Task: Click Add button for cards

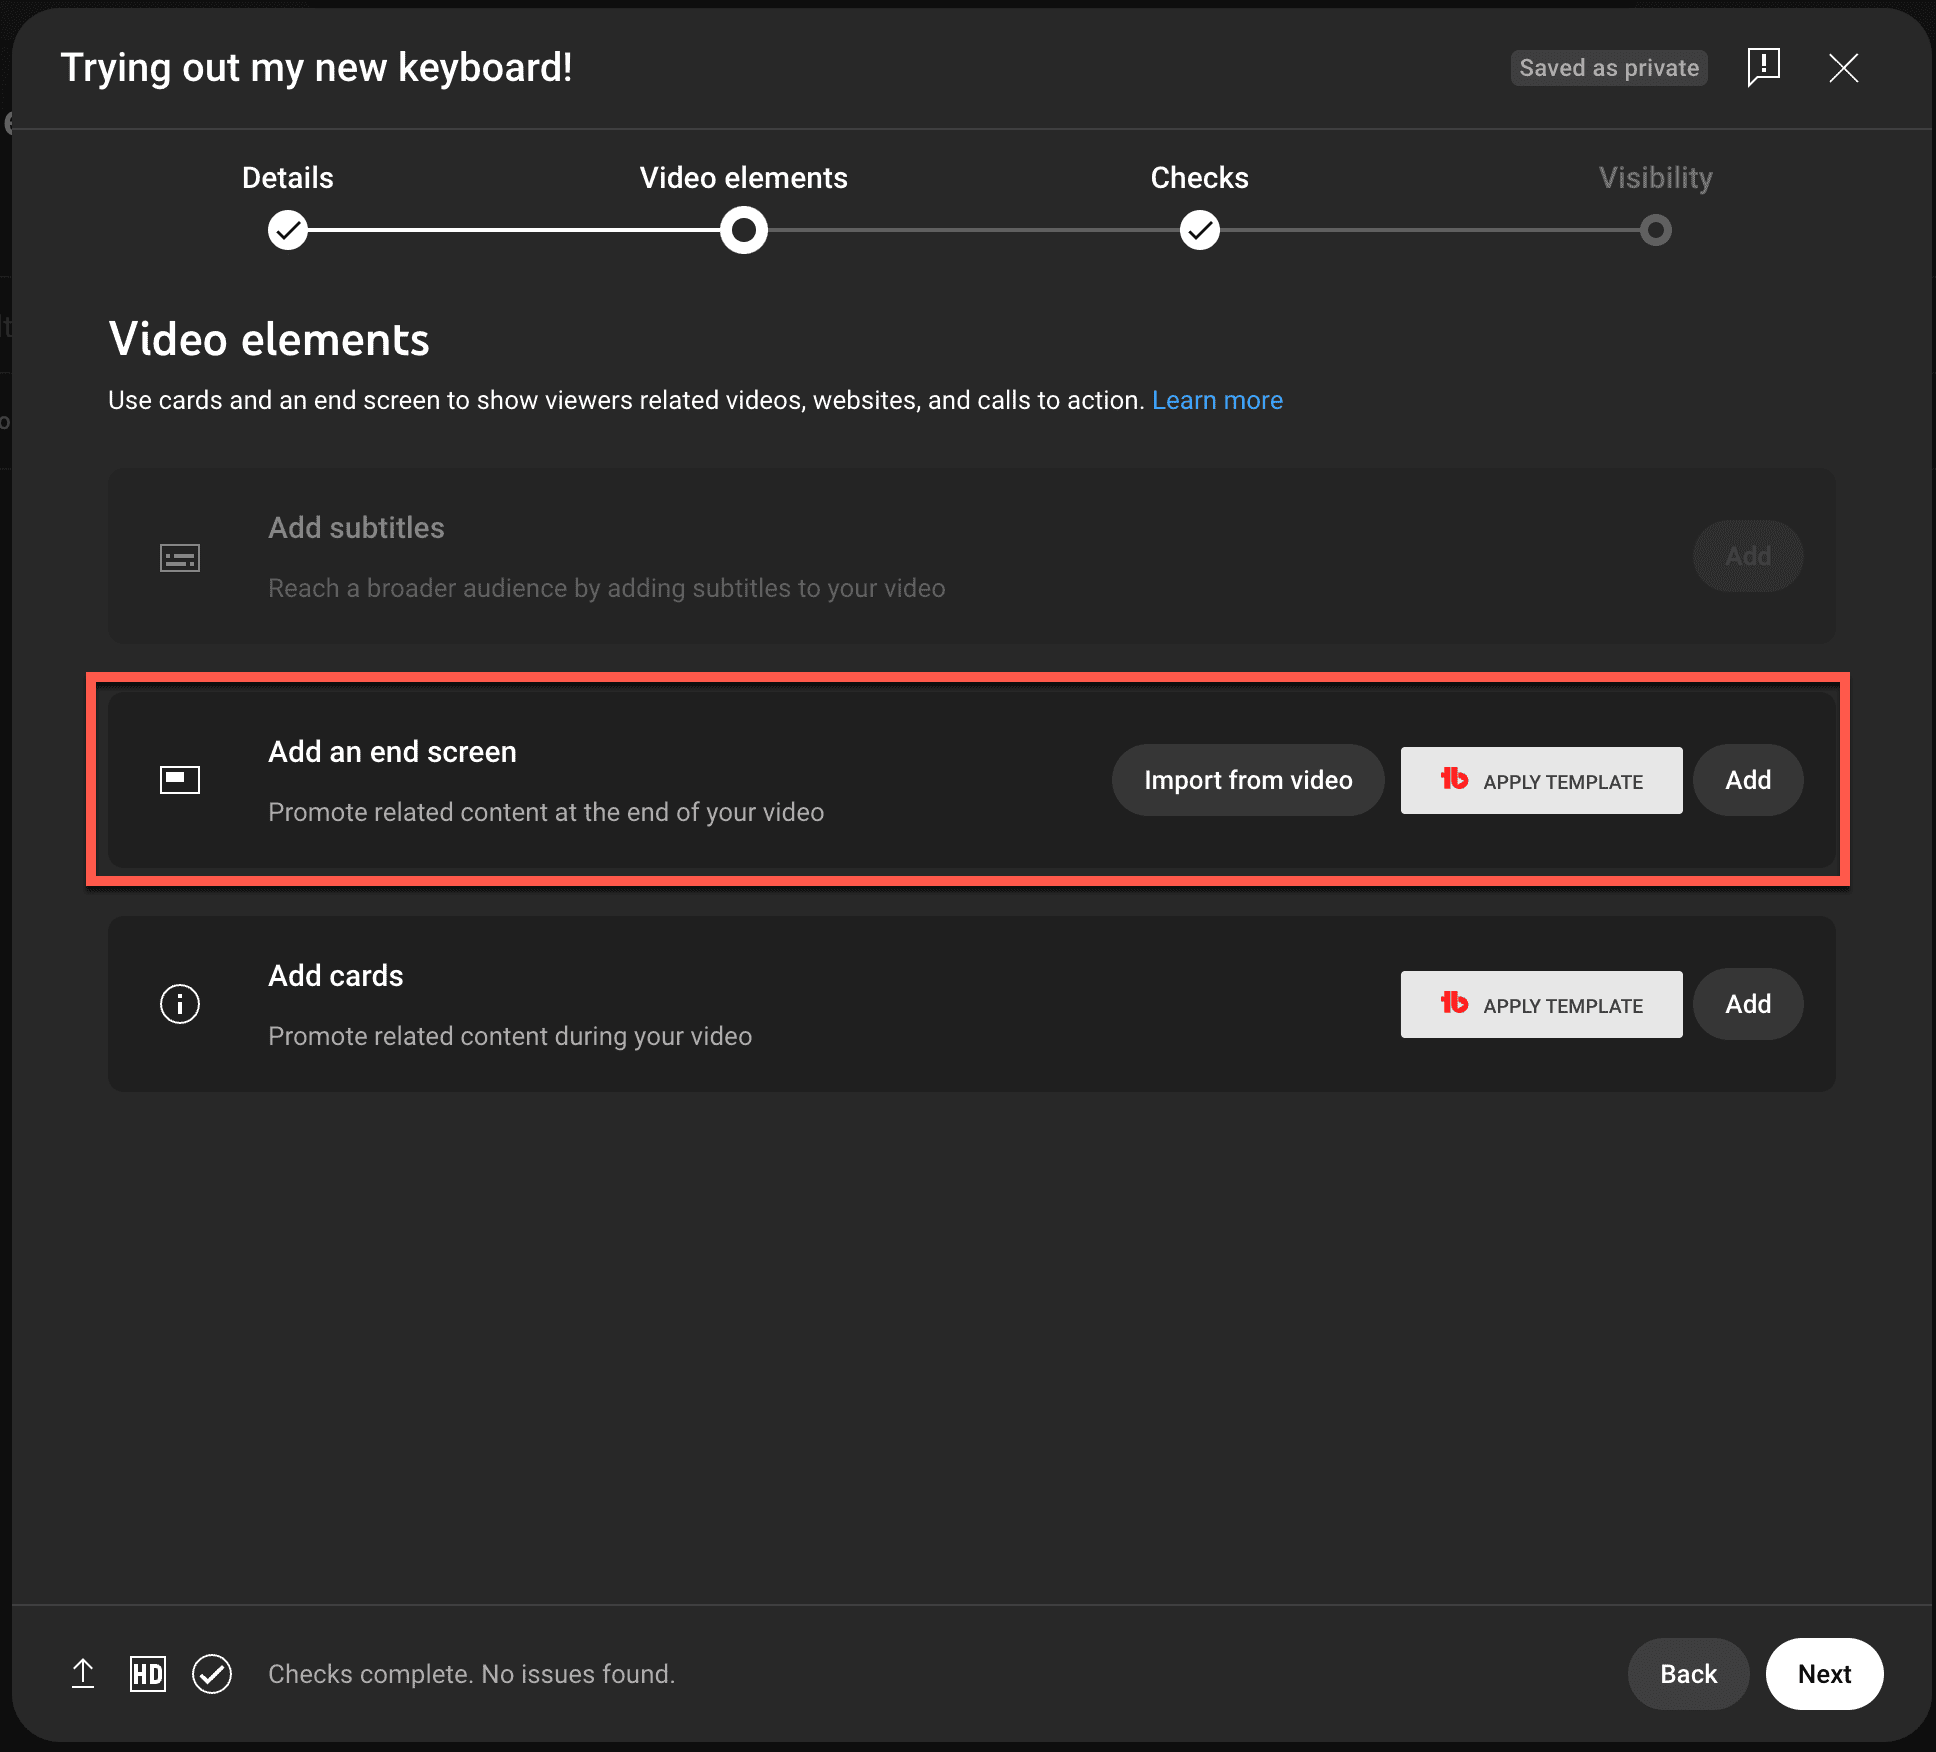Action: (1748, 1004)
